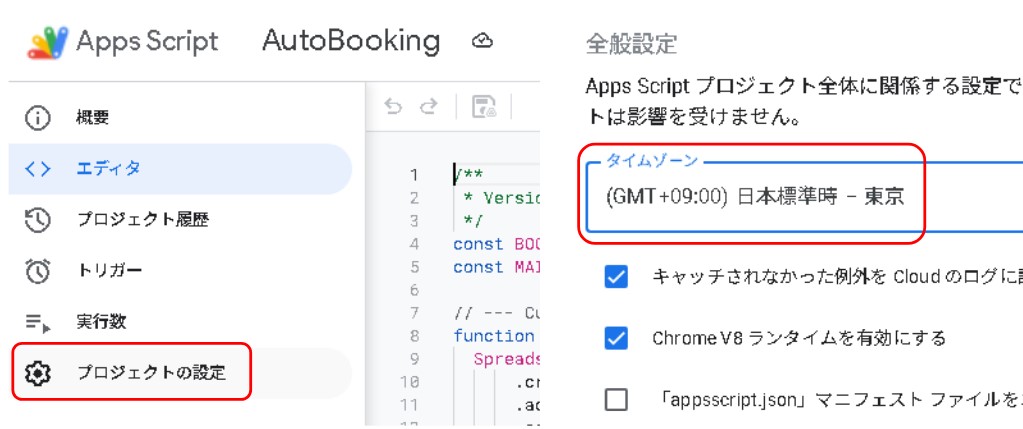Toggle the Cloud log uncaught exceptions checkbox

(617, 277)
